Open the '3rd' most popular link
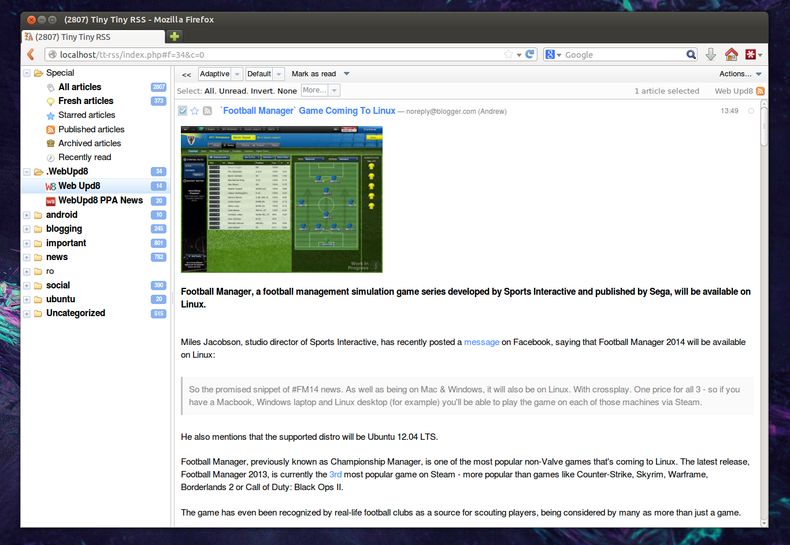 point(336,474)
